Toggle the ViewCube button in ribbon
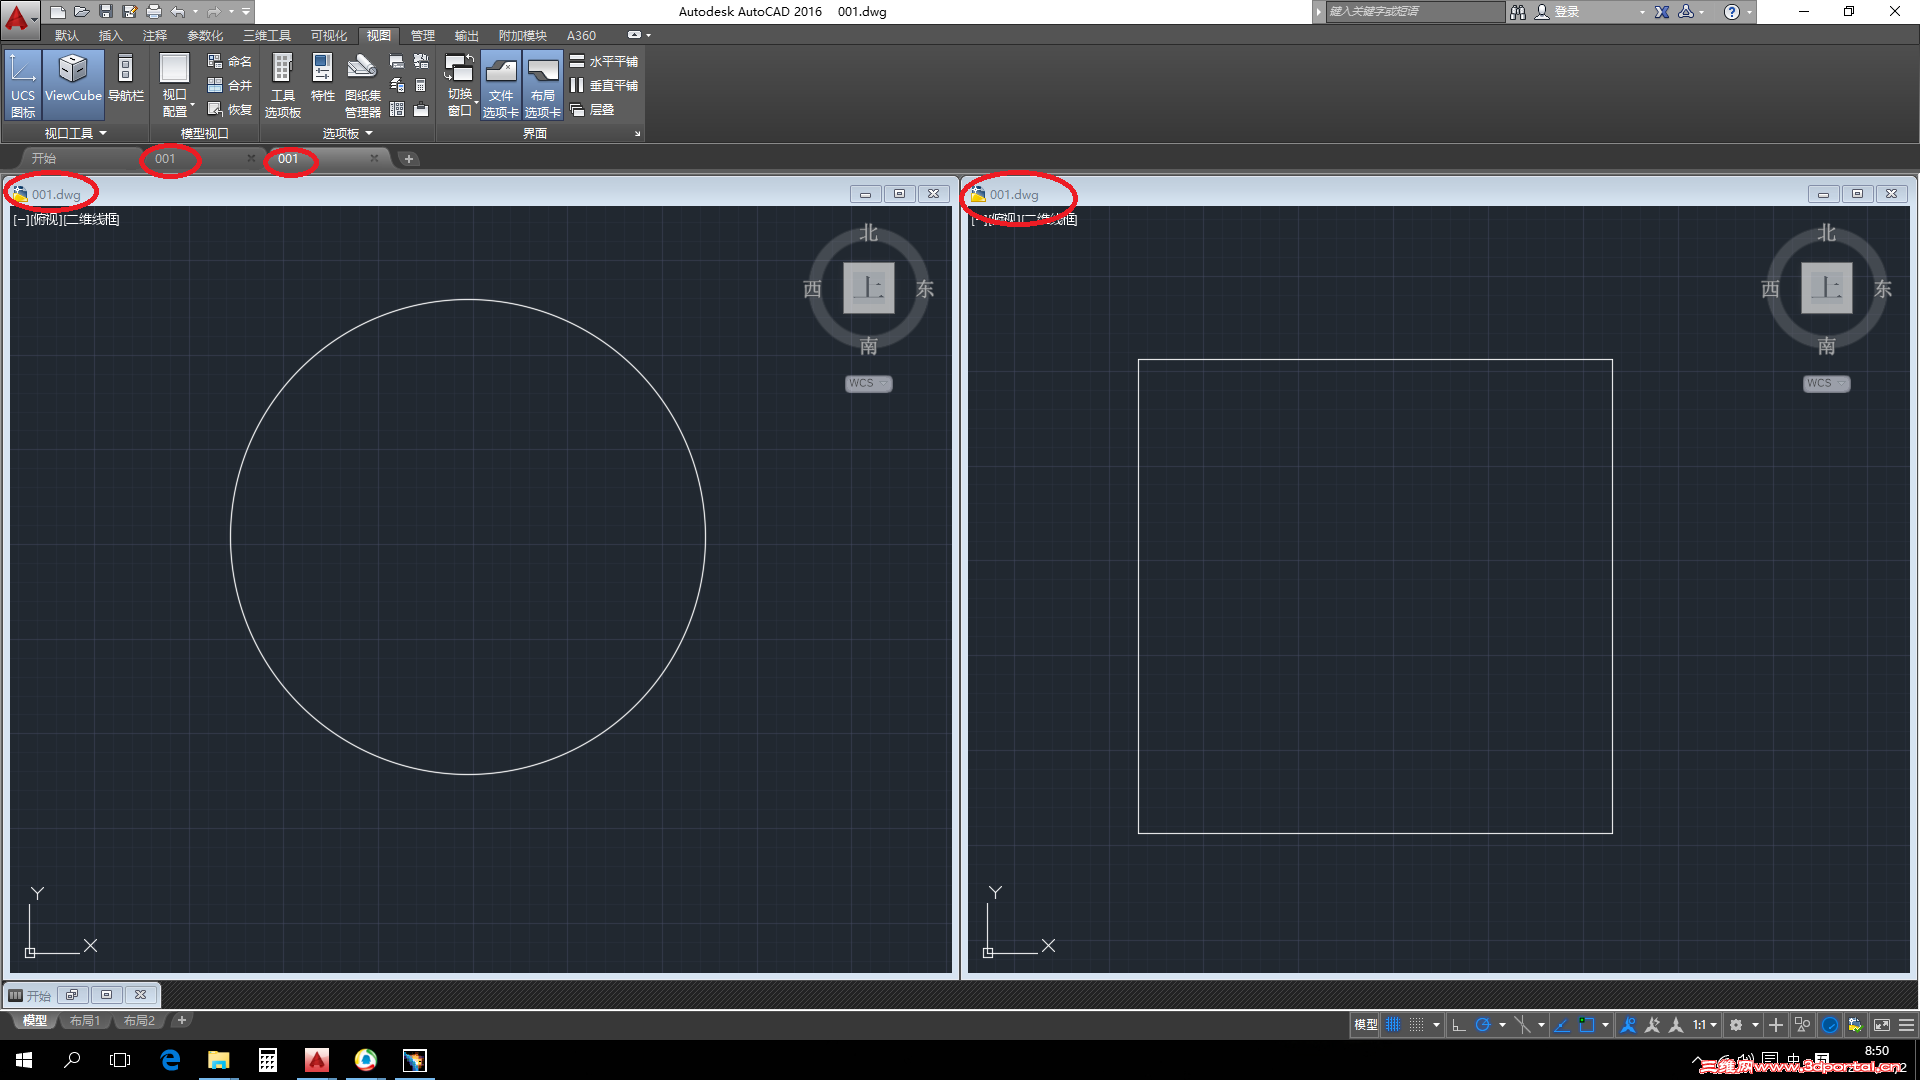 pyautogui.click(x=73, y=84)
